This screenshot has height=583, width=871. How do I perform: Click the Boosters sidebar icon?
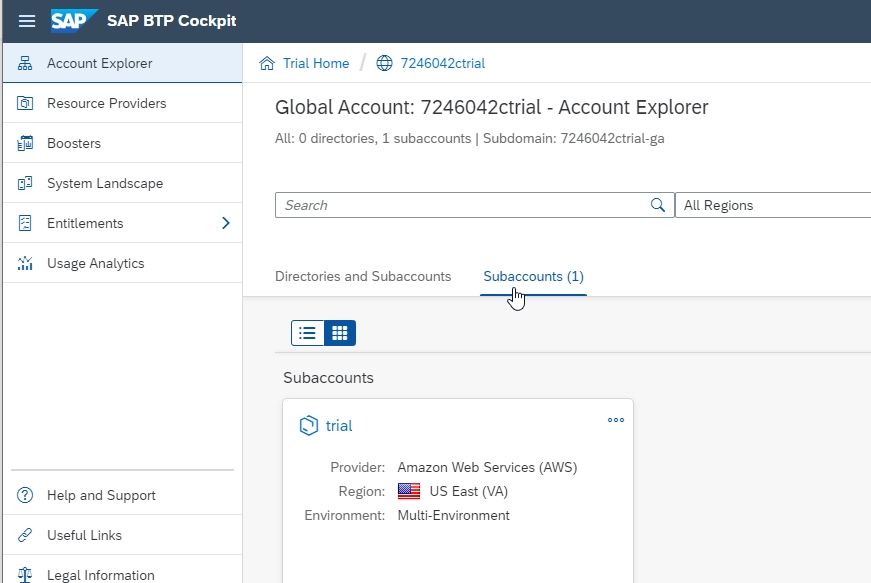[x=25, y=143]
